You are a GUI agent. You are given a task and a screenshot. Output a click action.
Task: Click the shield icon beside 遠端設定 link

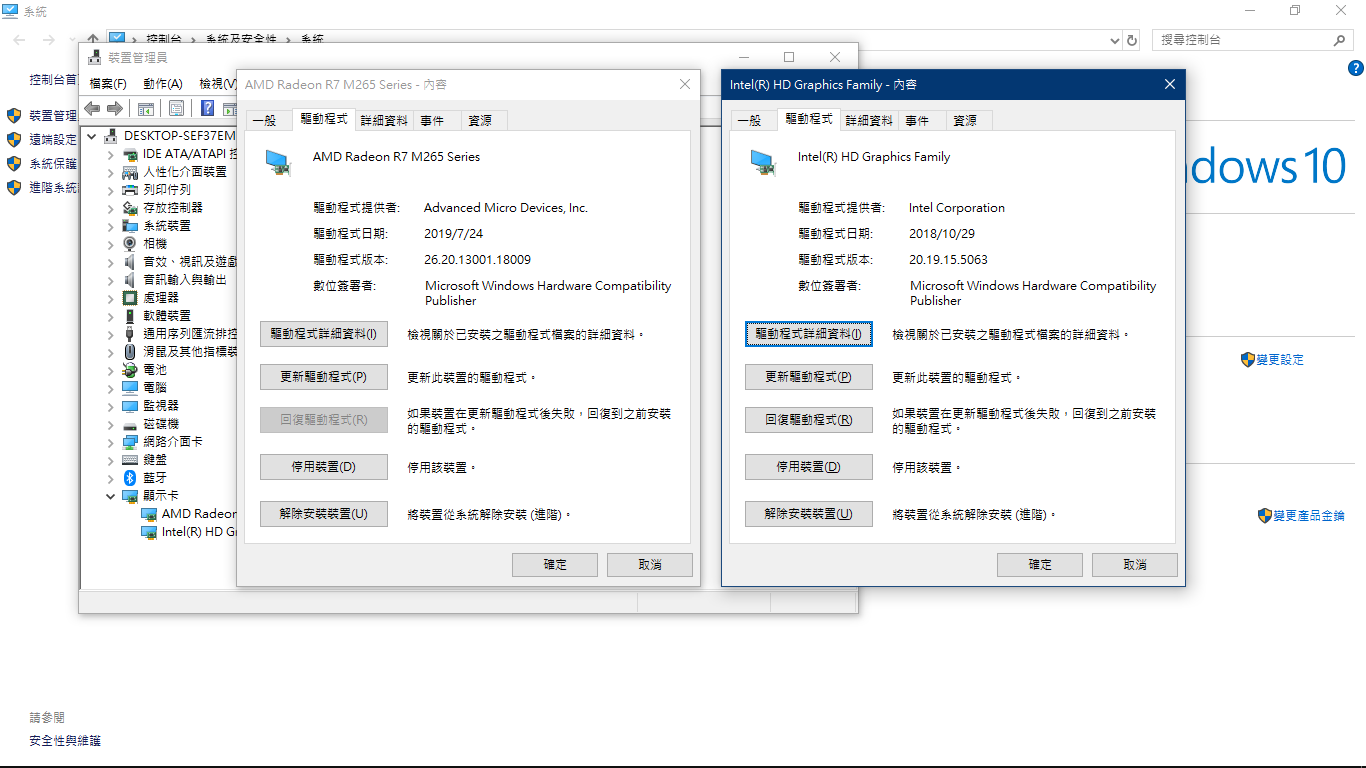pos(14,140)
